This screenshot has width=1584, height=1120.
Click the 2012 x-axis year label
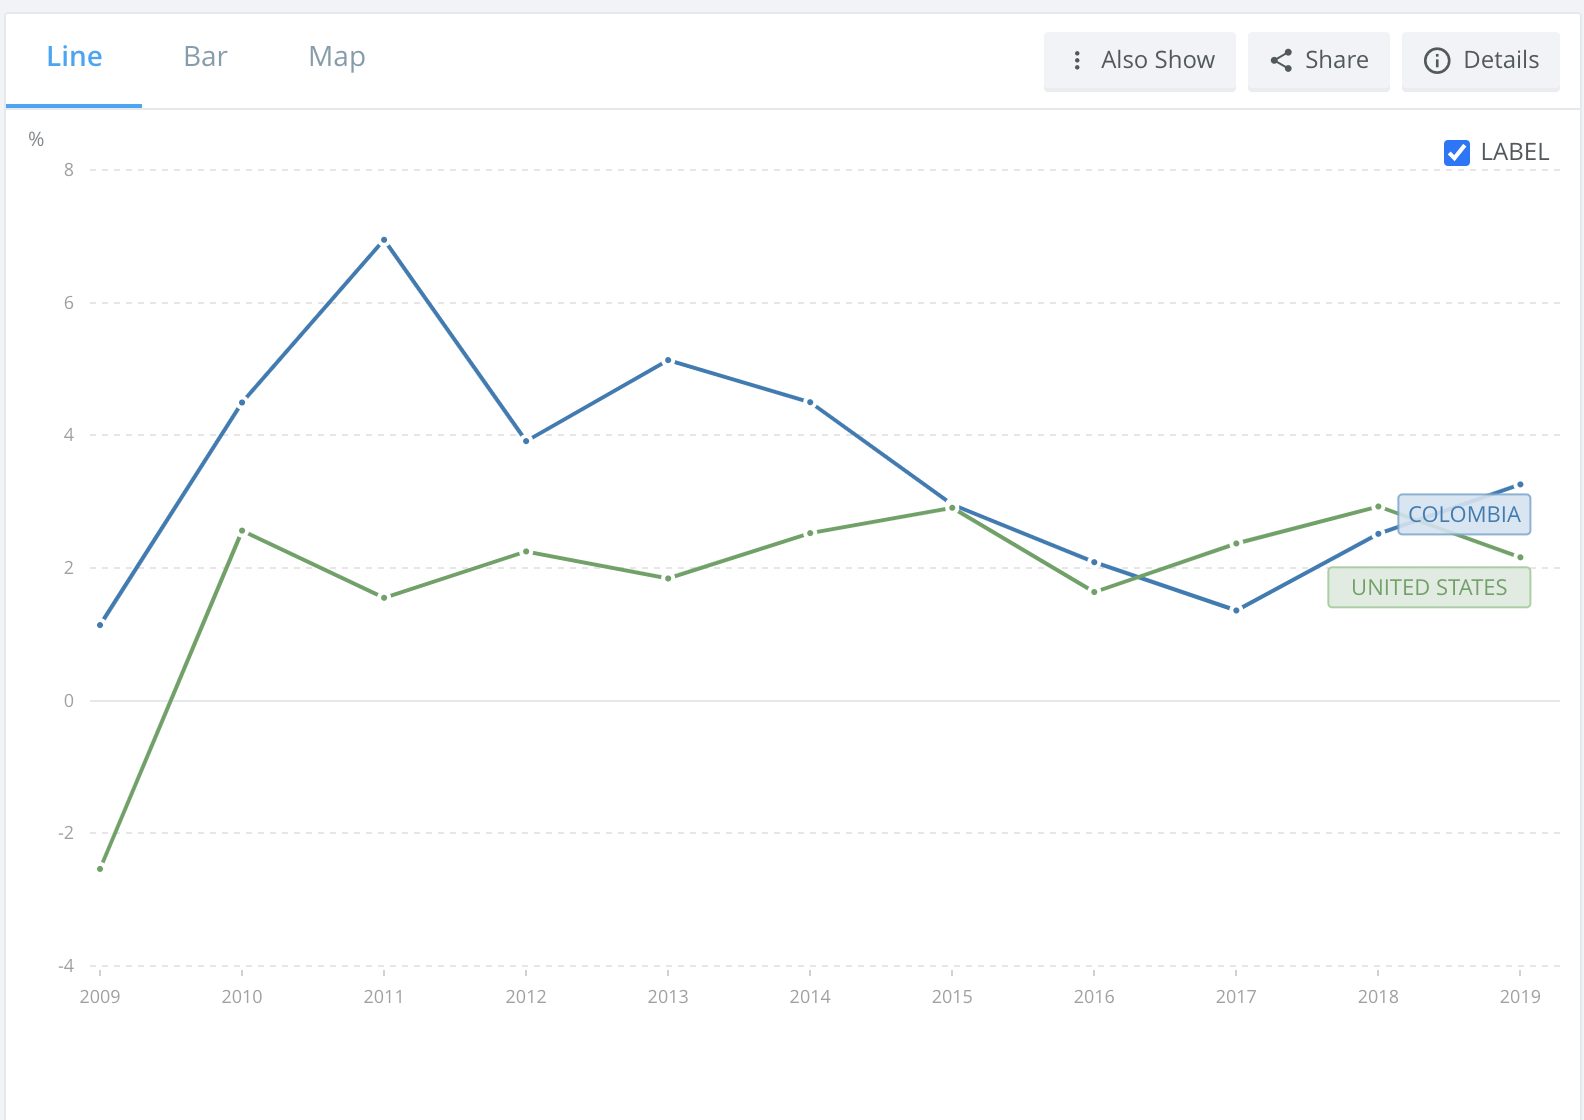click(526, 997)
